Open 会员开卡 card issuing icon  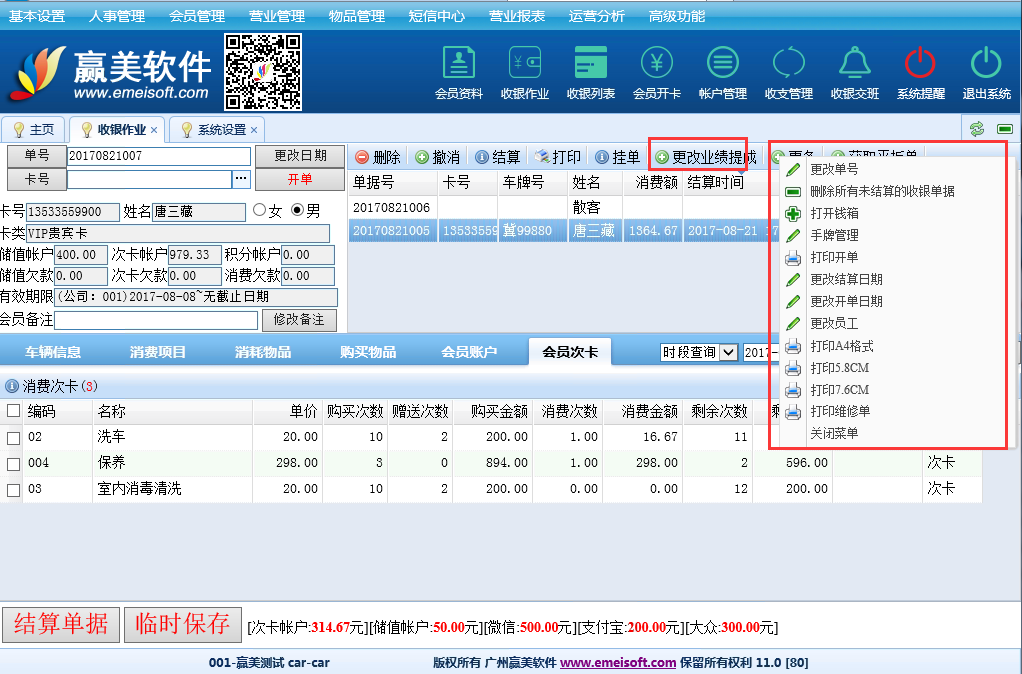pyautogui.click(x=656, y=64)
